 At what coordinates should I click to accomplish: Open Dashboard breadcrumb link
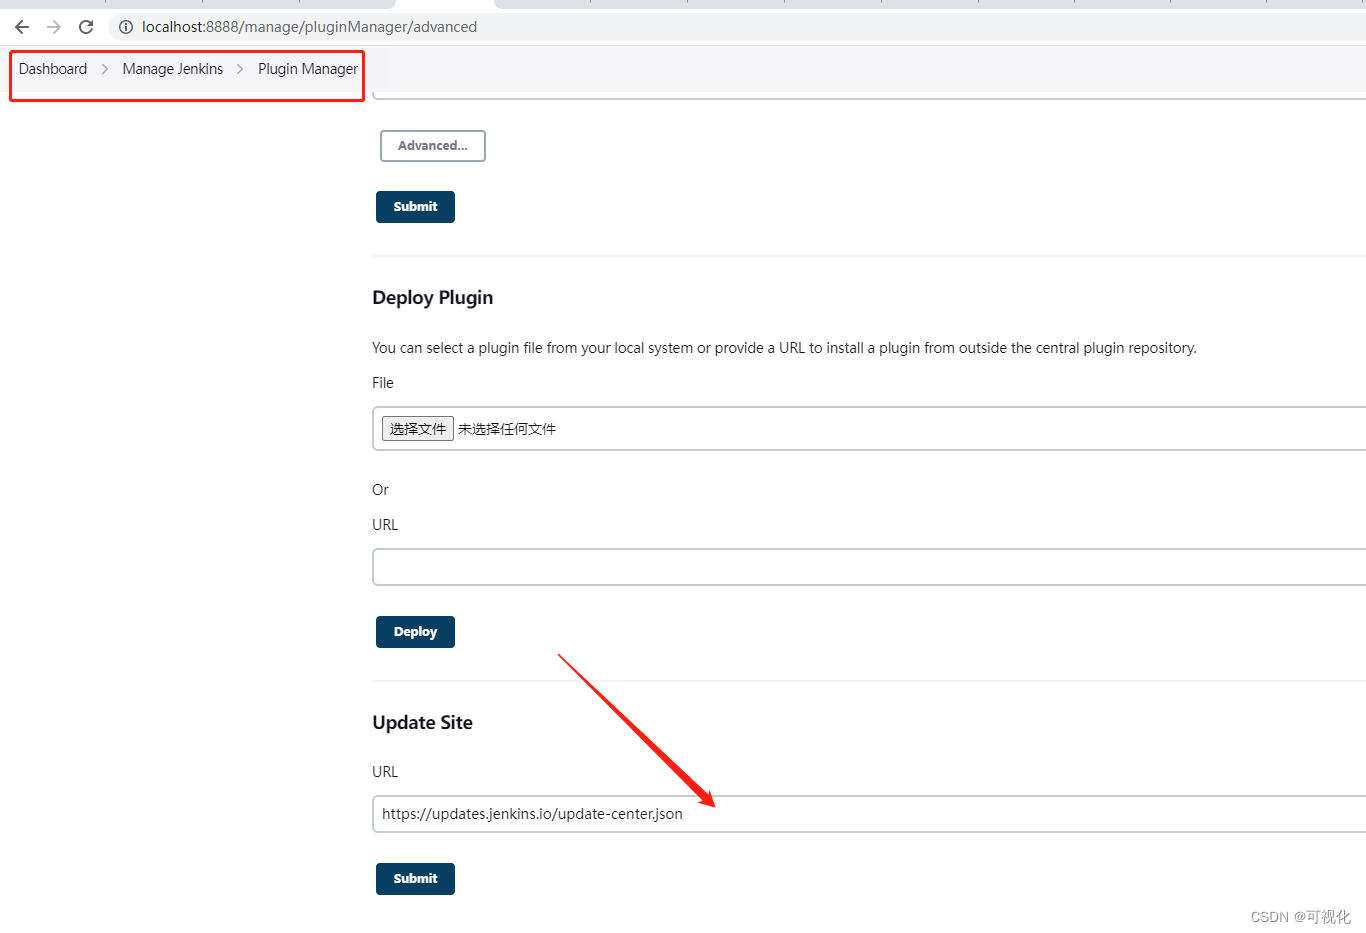point(53,69)
